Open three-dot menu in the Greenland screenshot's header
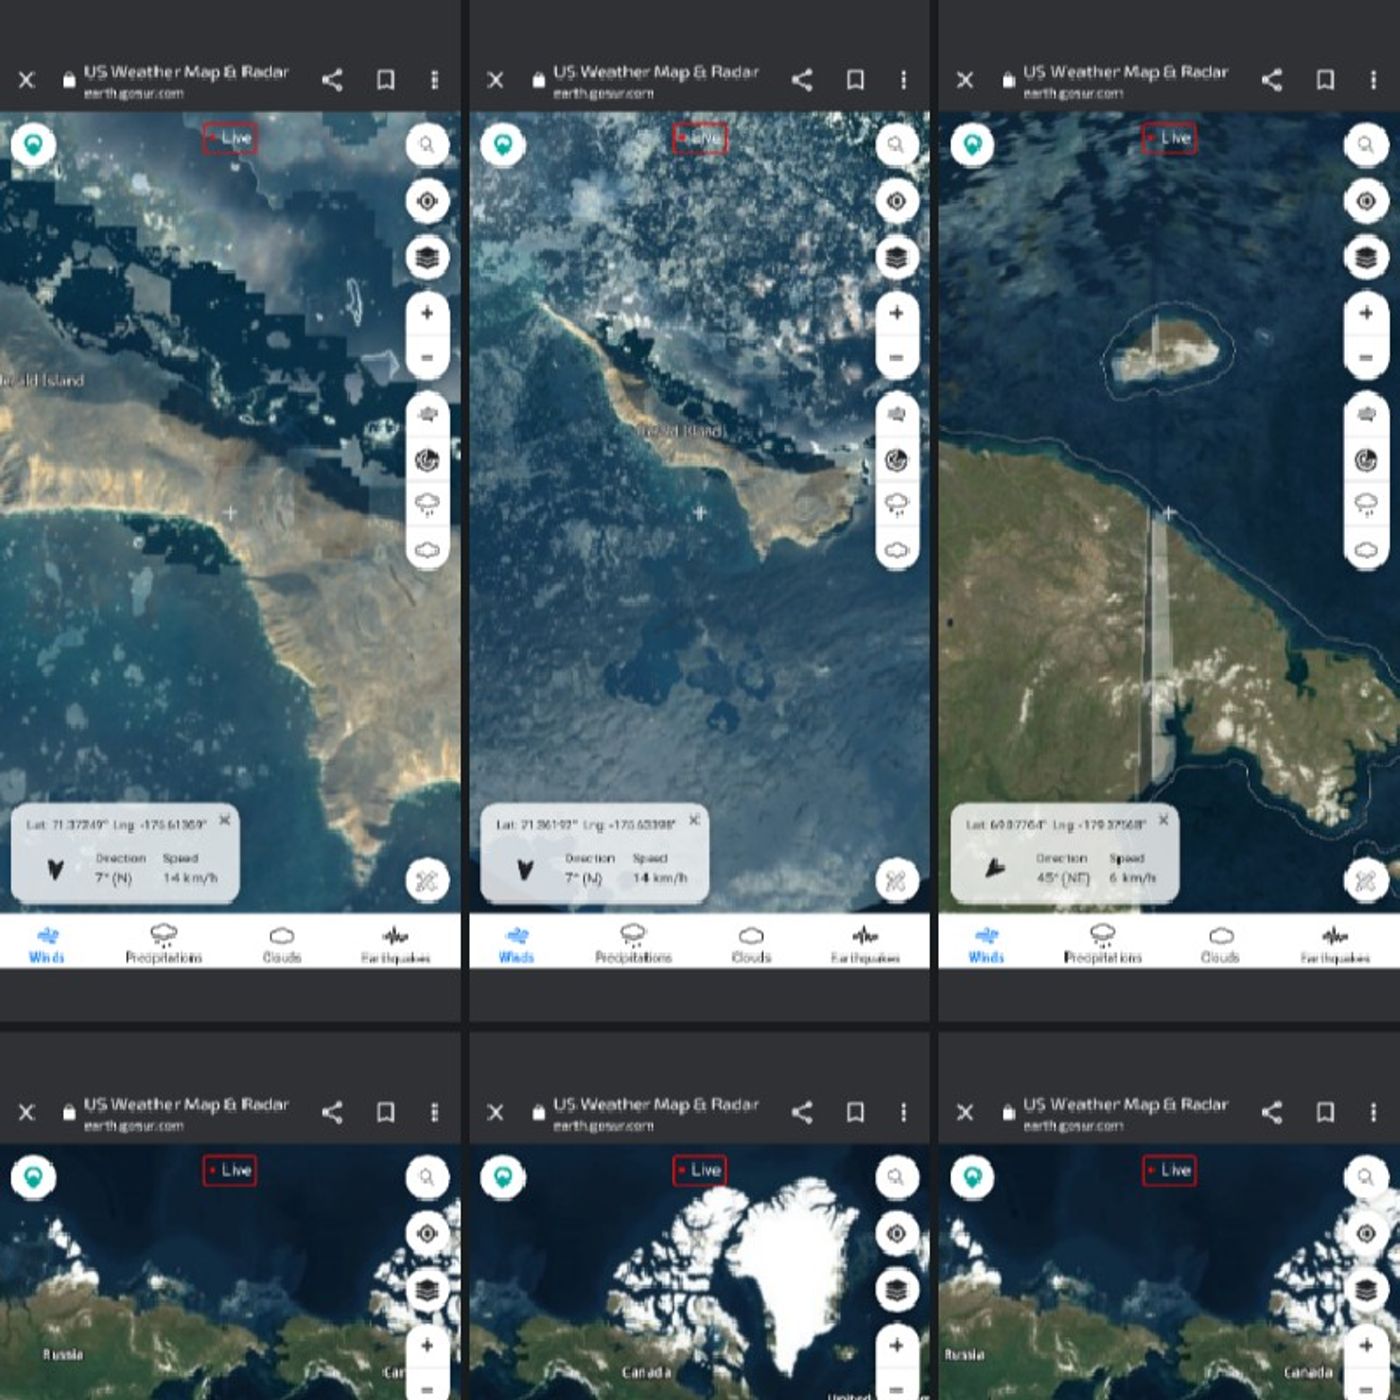The image size is (1400, 1400). (x=903, y=1112)
